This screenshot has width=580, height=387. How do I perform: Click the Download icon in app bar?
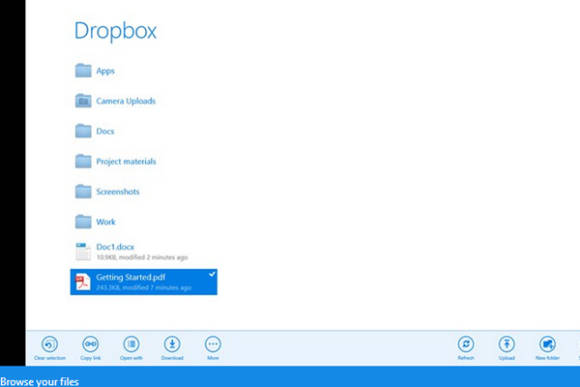(x=172, y=344)
